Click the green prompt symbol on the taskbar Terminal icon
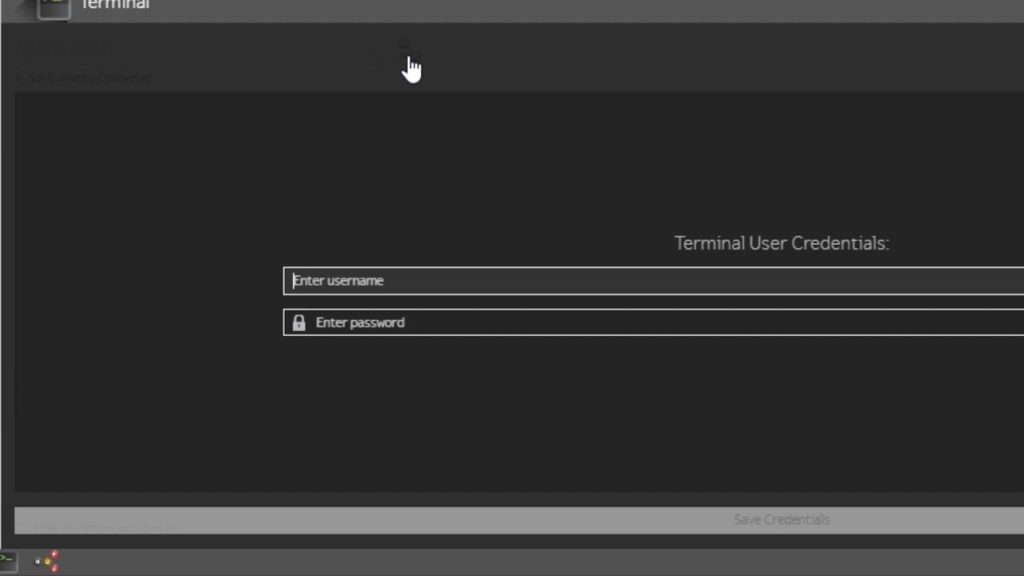This screenshot has height=576, width=1024. click(x=4, y=556)
